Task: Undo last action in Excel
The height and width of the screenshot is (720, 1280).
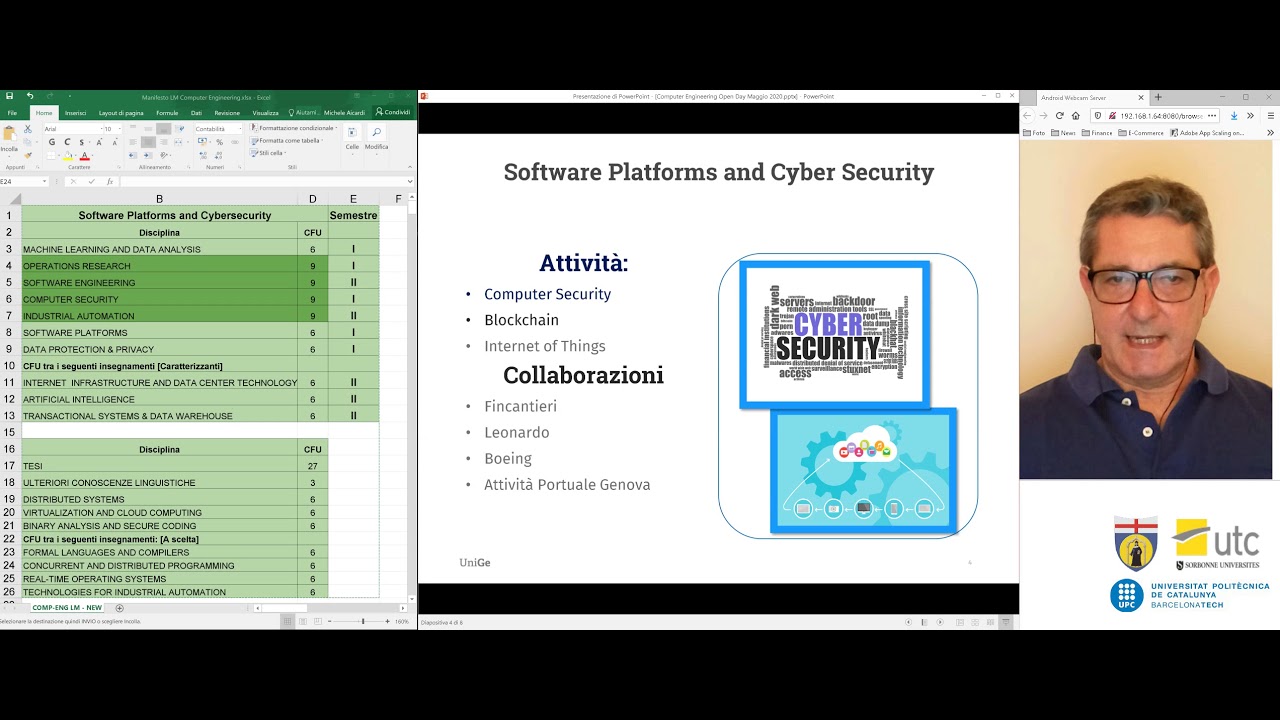Action: coord(30,96)
